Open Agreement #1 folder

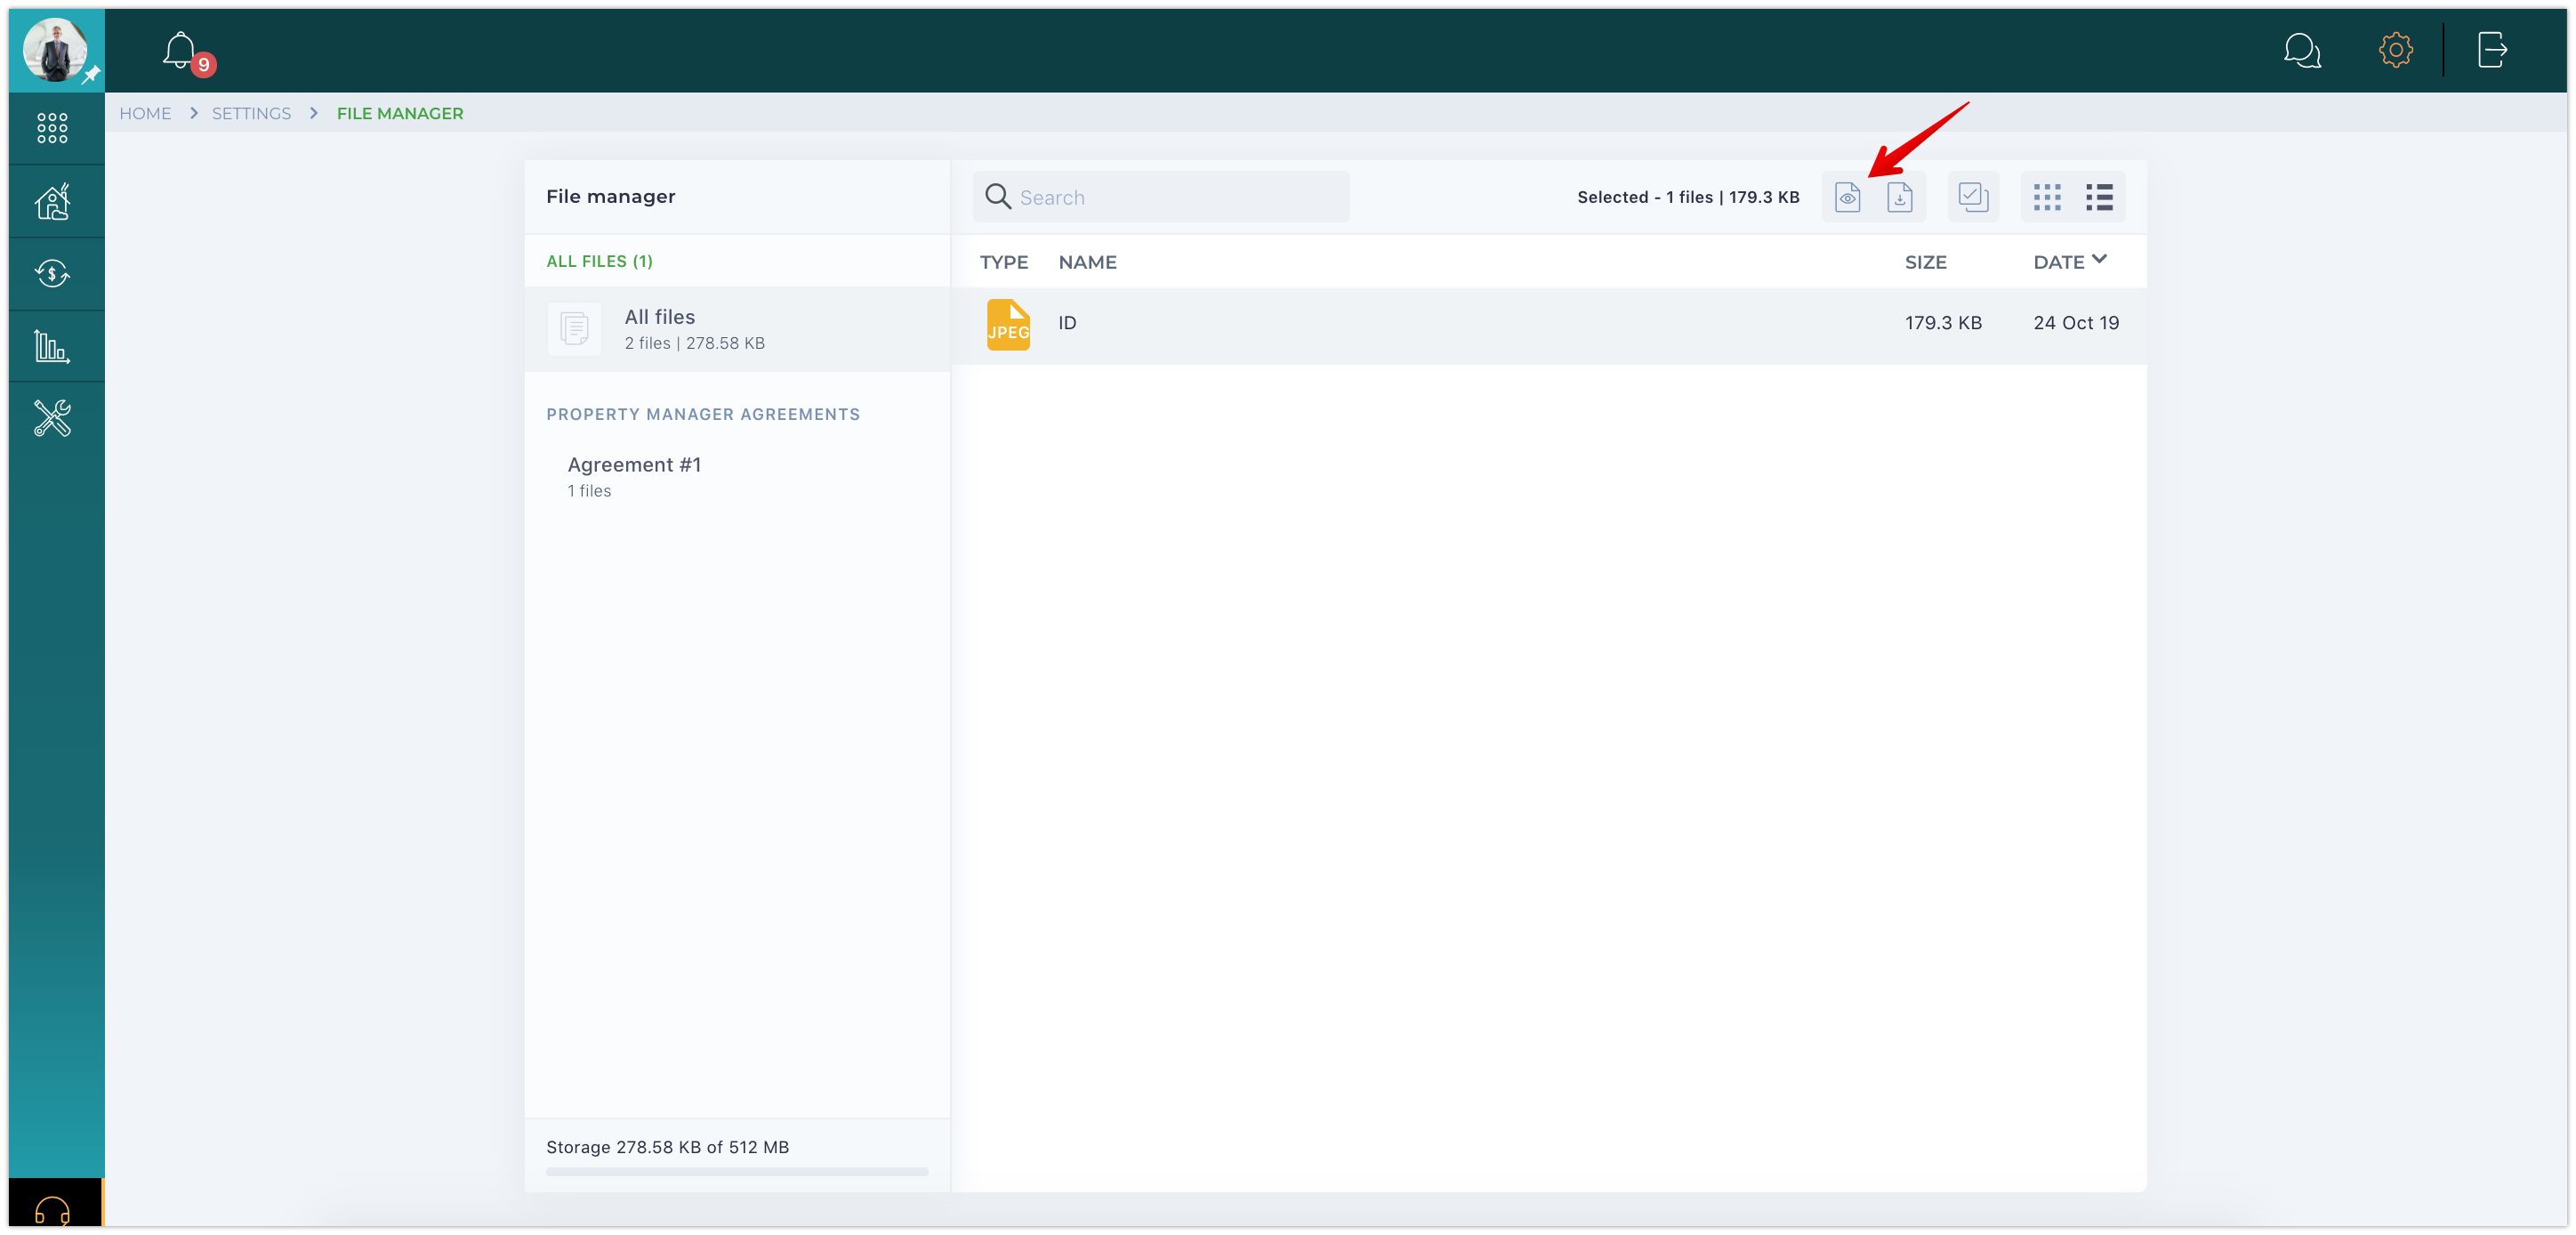point(634,476)
